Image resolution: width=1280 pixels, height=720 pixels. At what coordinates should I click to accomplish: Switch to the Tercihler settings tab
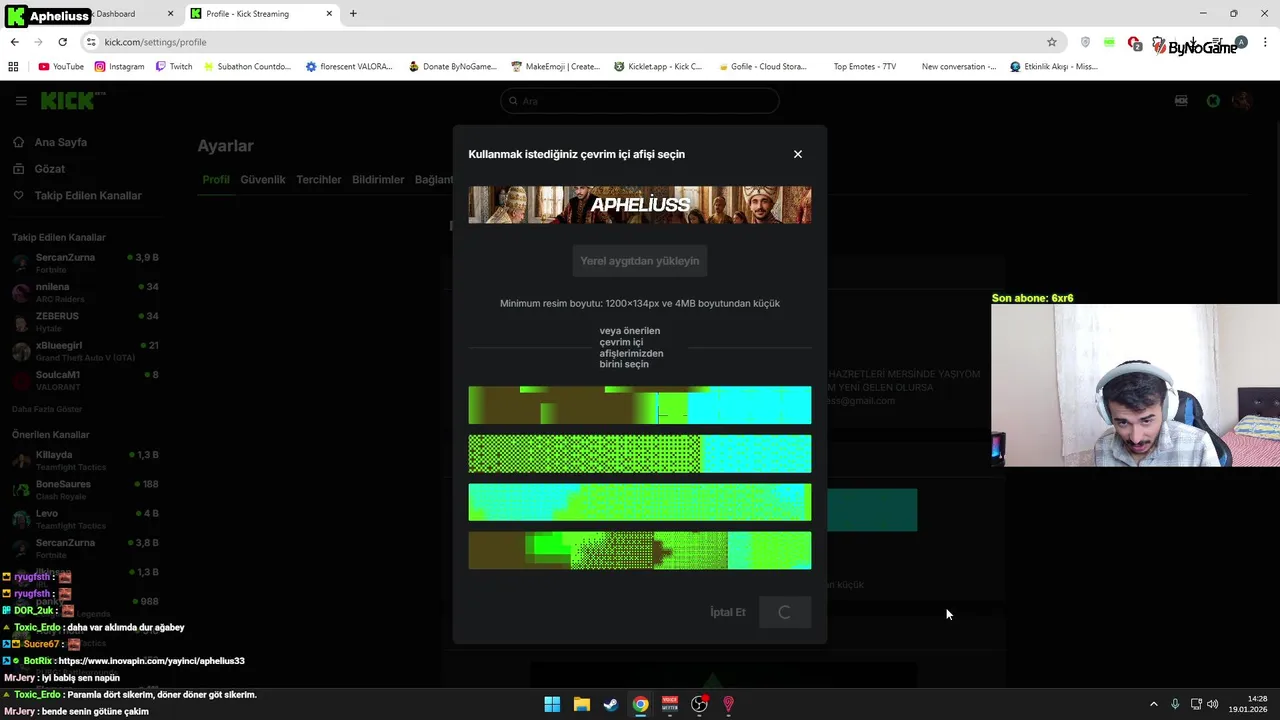tap(319, 180)
